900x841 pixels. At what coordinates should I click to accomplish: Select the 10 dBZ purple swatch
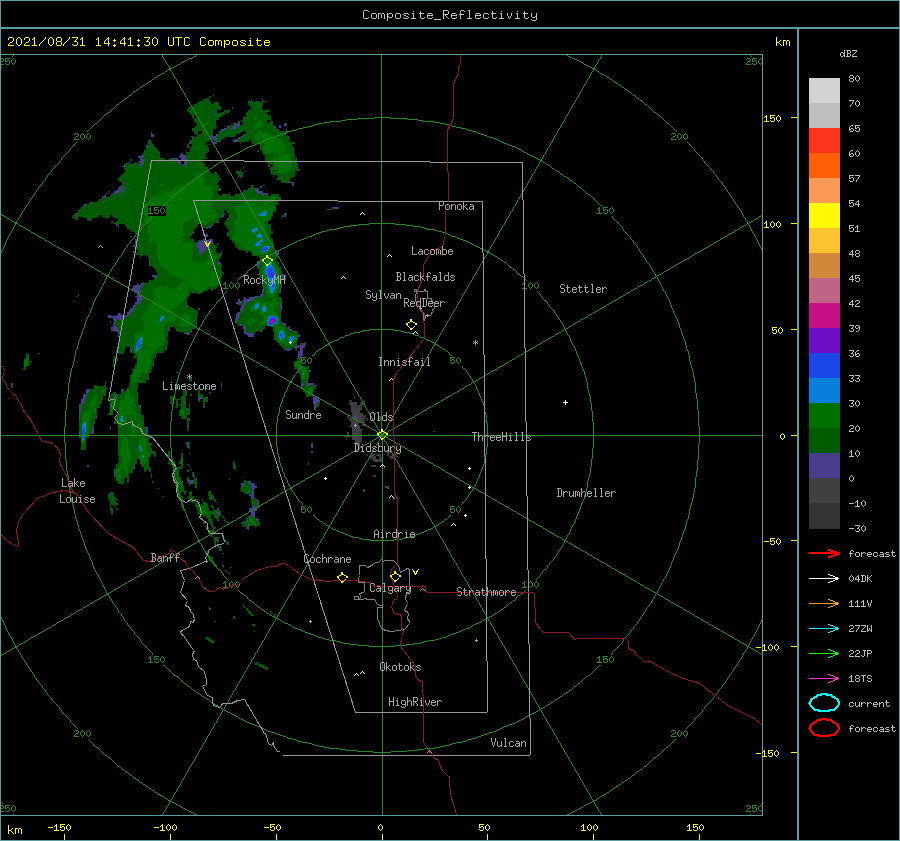click(824, 465)
